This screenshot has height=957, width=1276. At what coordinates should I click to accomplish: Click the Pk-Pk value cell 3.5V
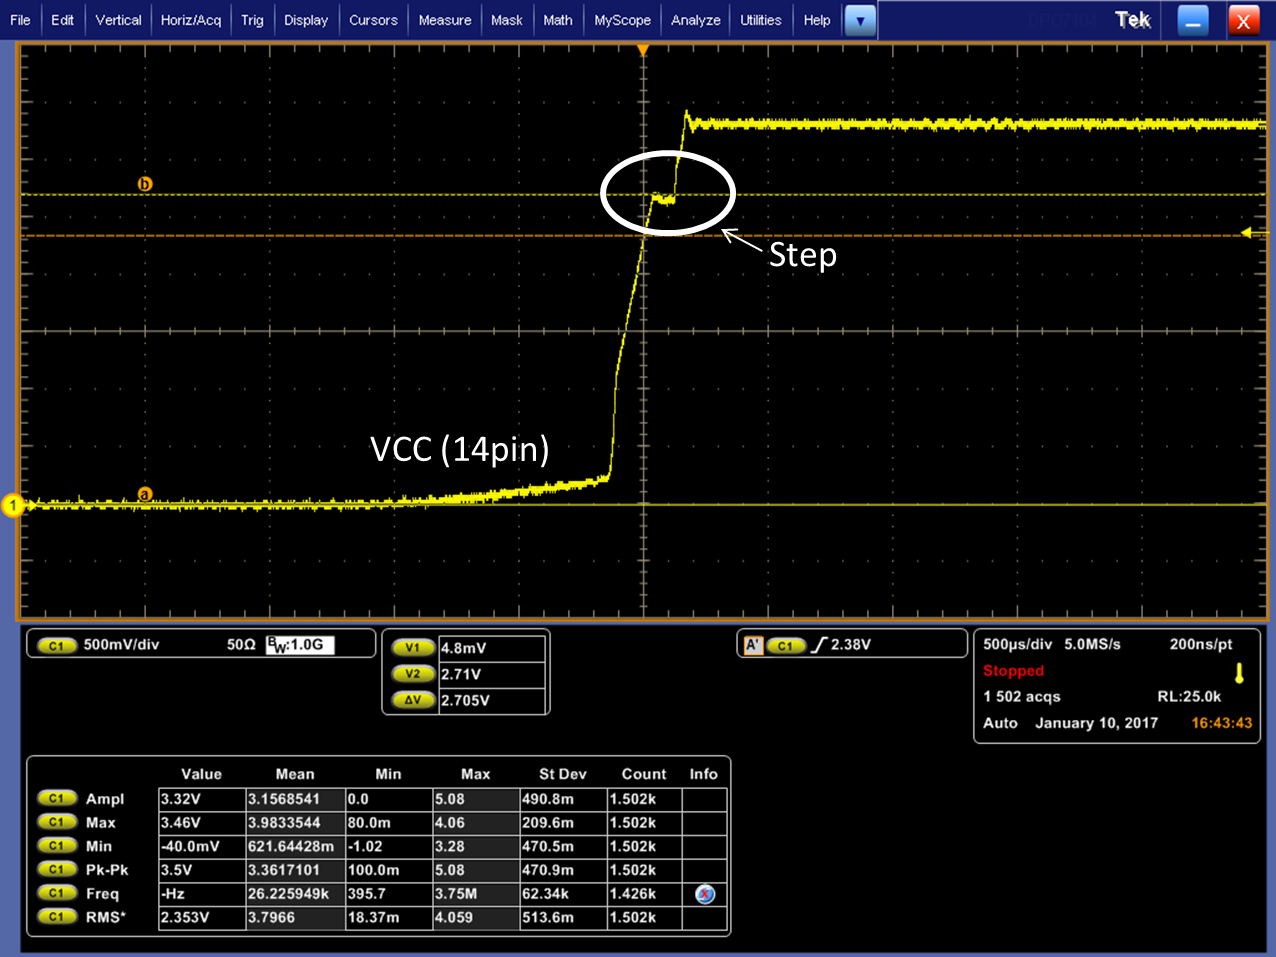[x=202, y=870]
